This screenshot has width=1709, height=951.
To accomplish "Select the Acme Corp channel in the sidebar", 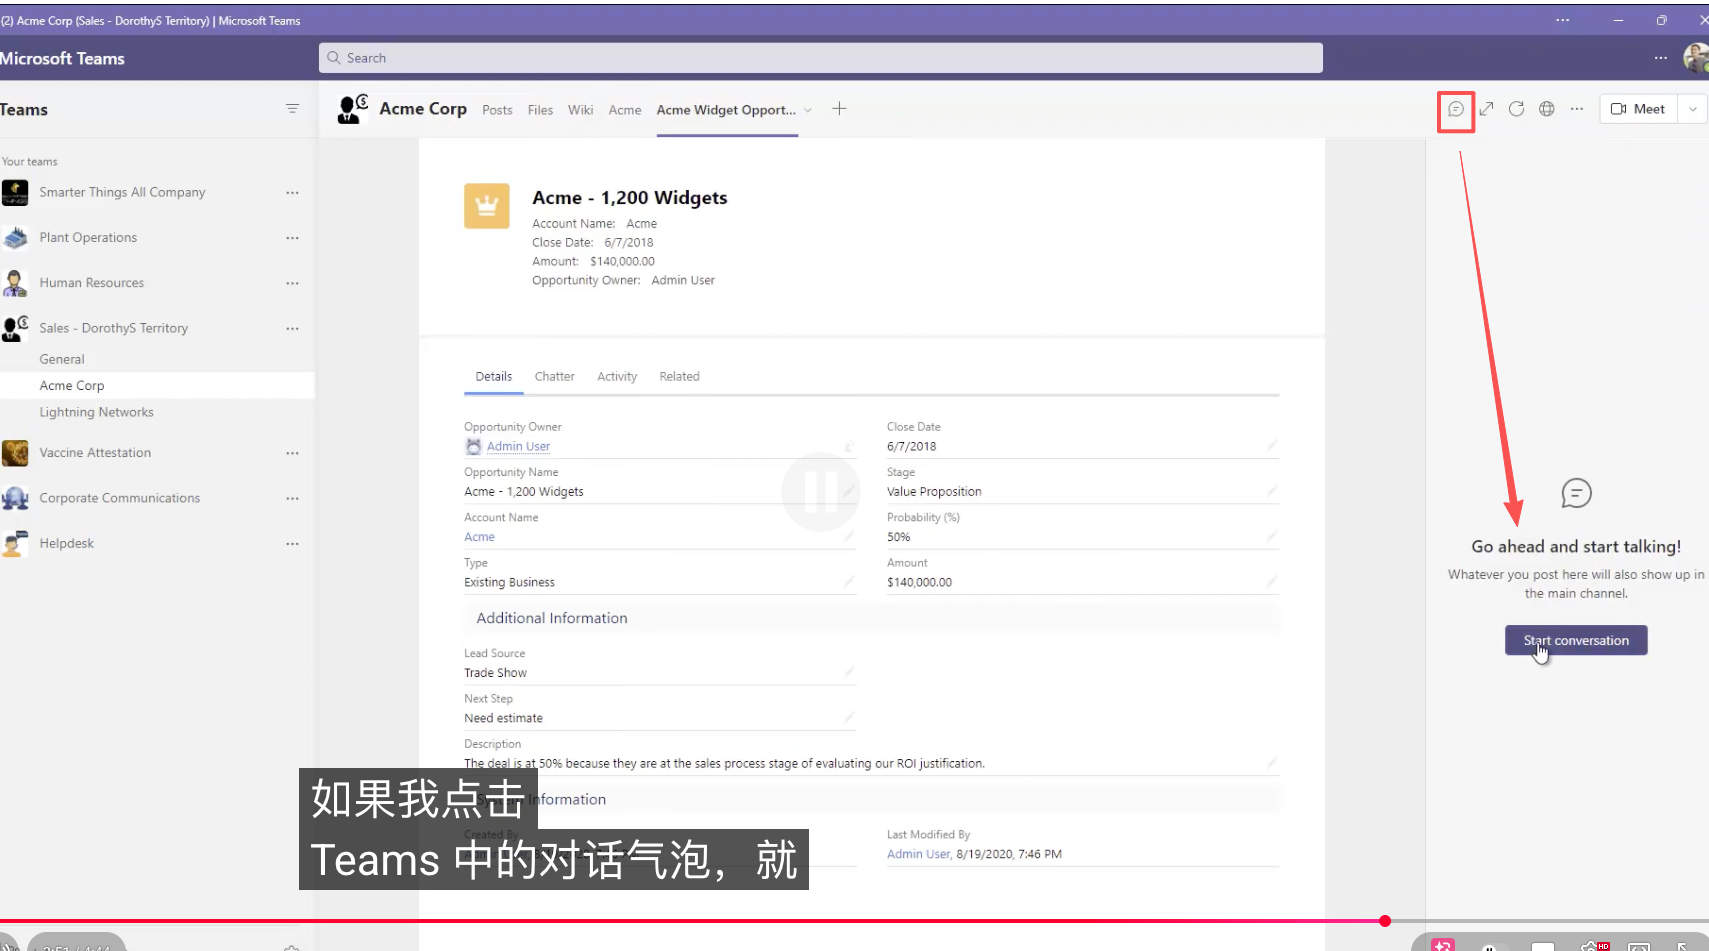I will pos(157,385).
